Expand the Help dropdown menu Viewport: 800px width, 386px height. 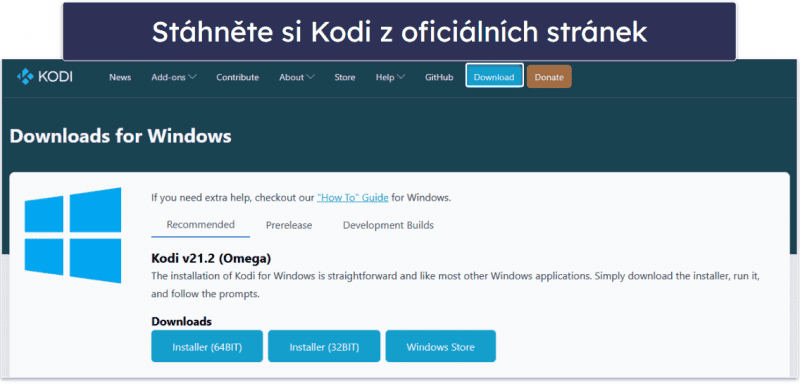pyautogui.click(x=390, y=78)
